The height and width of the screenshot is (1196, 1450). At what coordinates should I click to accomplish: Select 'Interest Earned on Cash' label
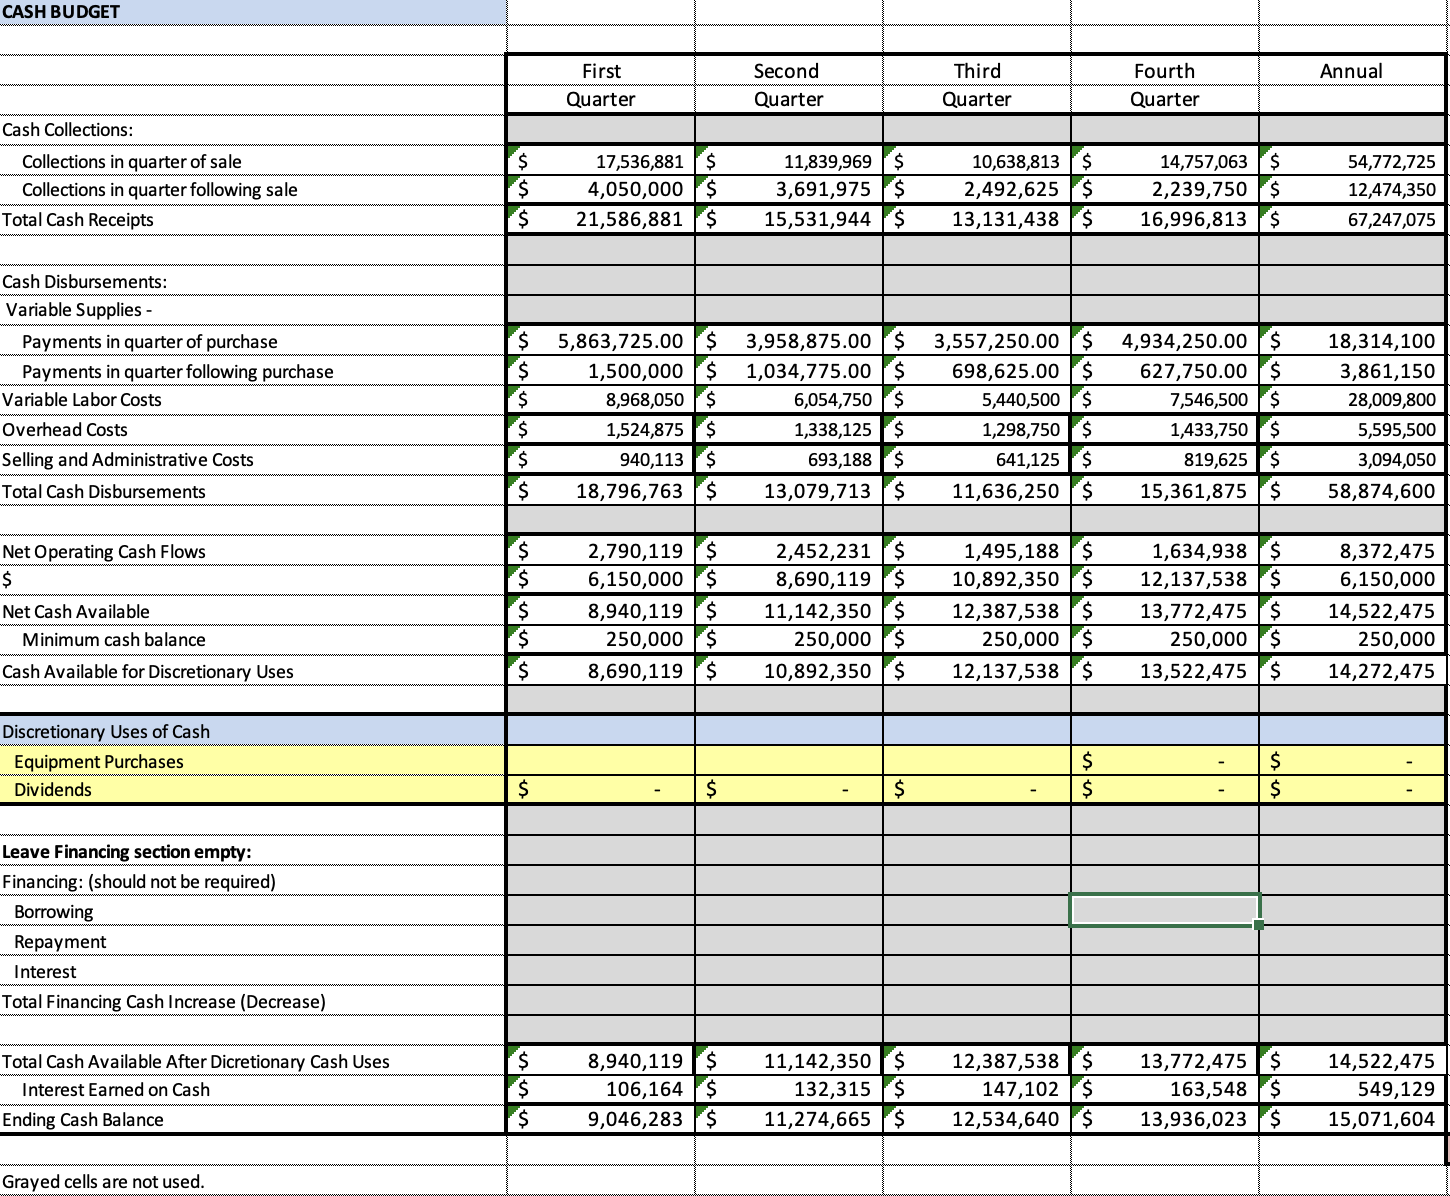[x=116, y=1090]
